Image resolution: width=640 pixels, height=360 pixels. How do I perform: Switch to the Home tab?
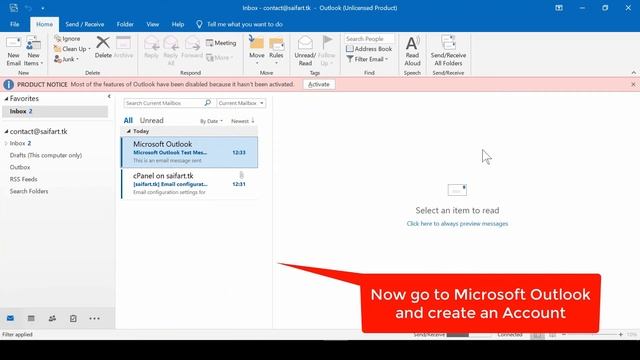pyautogui.click(x=44, y=24)
